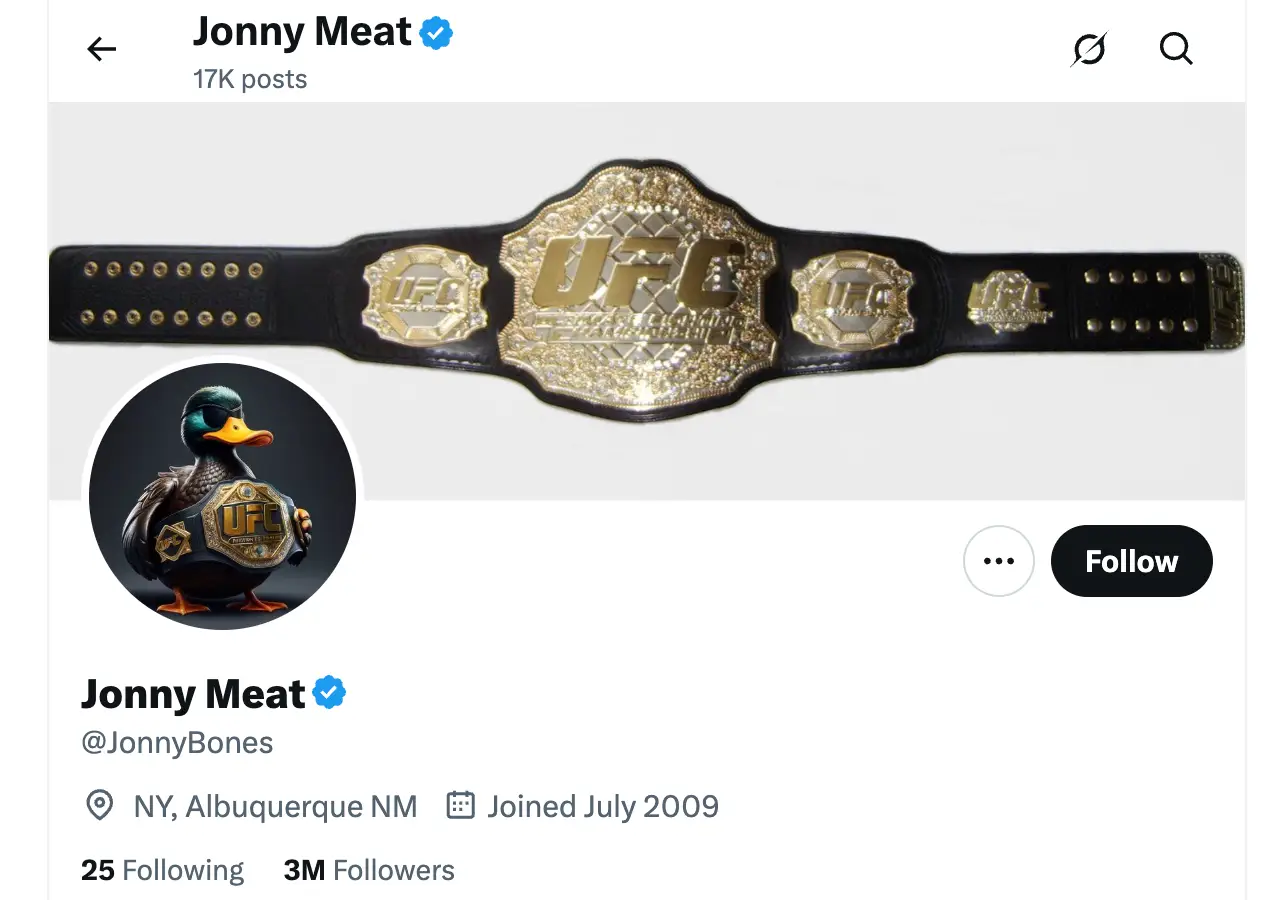Click the verified badge beside Jonny Meat header
The width and height of the screenshot is (1284, 900).
(x=434, y=31)
